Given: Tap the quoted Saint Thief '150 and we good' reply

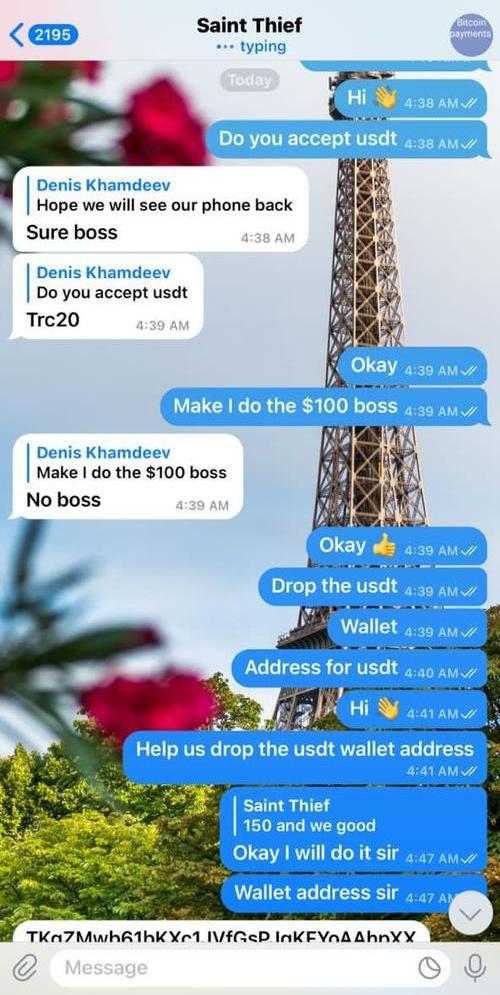Looking at the screenshot, I should (309, 816).
